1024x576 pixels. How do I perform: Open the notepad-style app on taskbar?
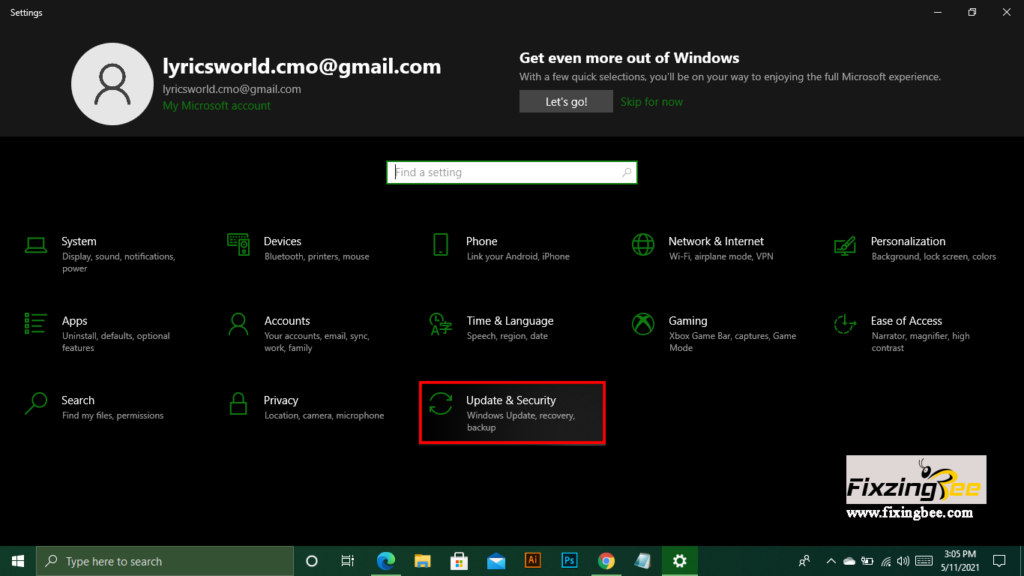coord(643,561)
